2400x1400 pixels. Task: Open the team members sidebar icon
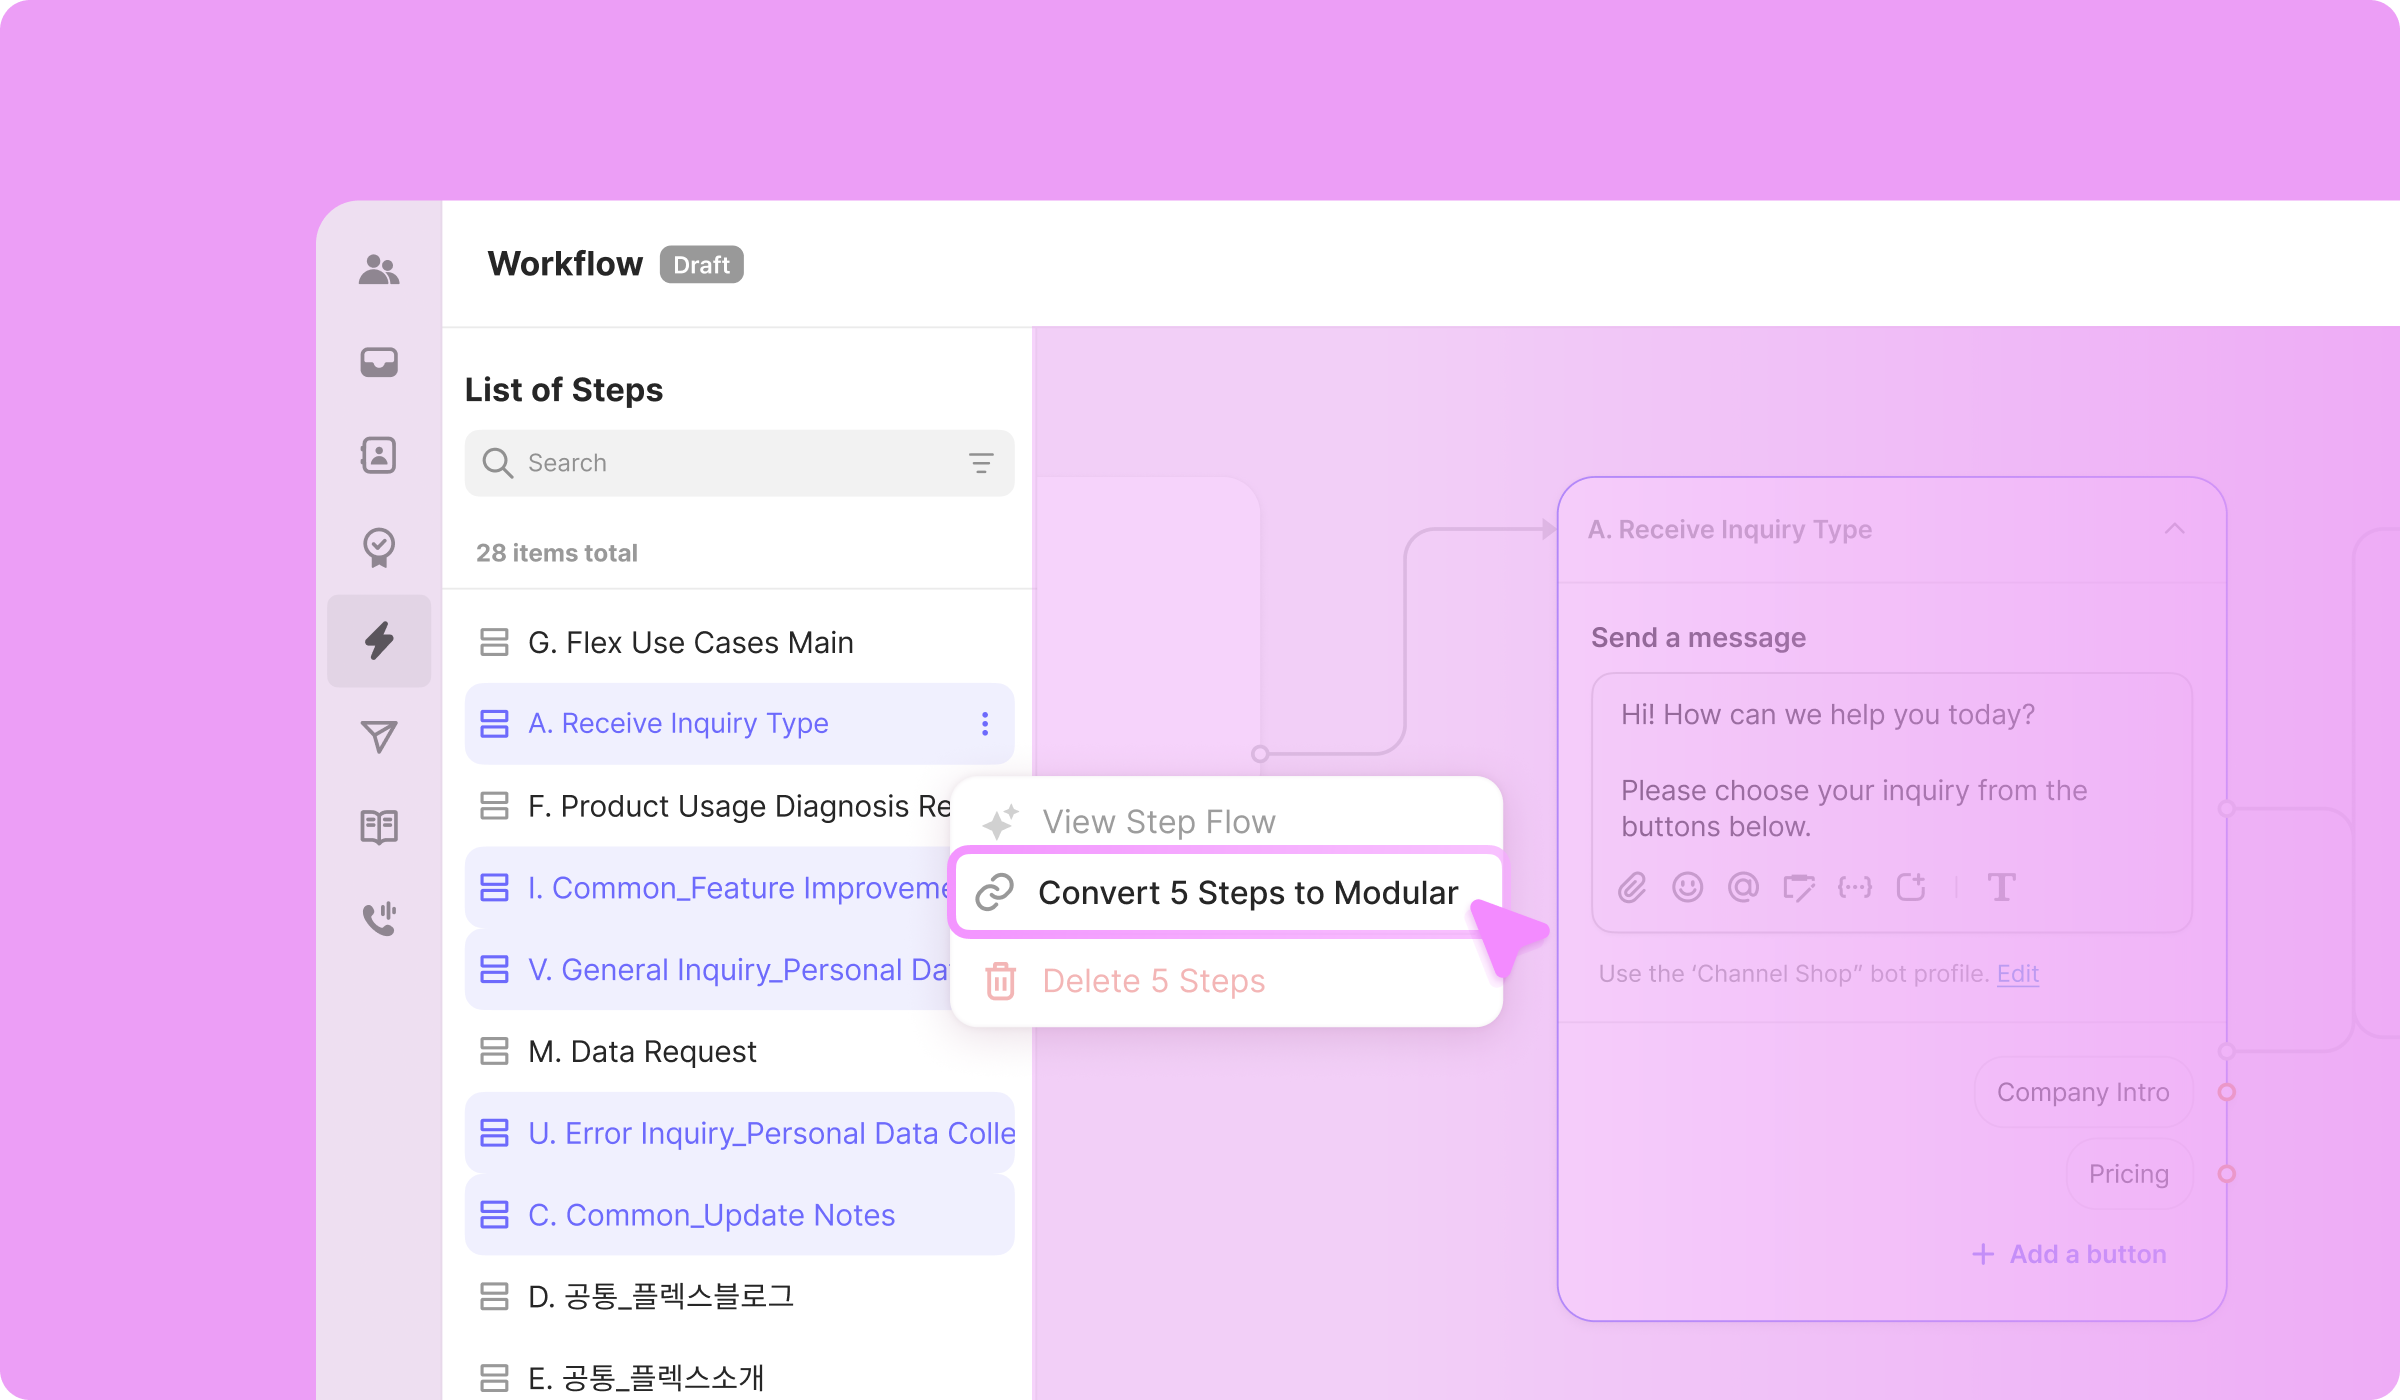[x=379, y=270]
